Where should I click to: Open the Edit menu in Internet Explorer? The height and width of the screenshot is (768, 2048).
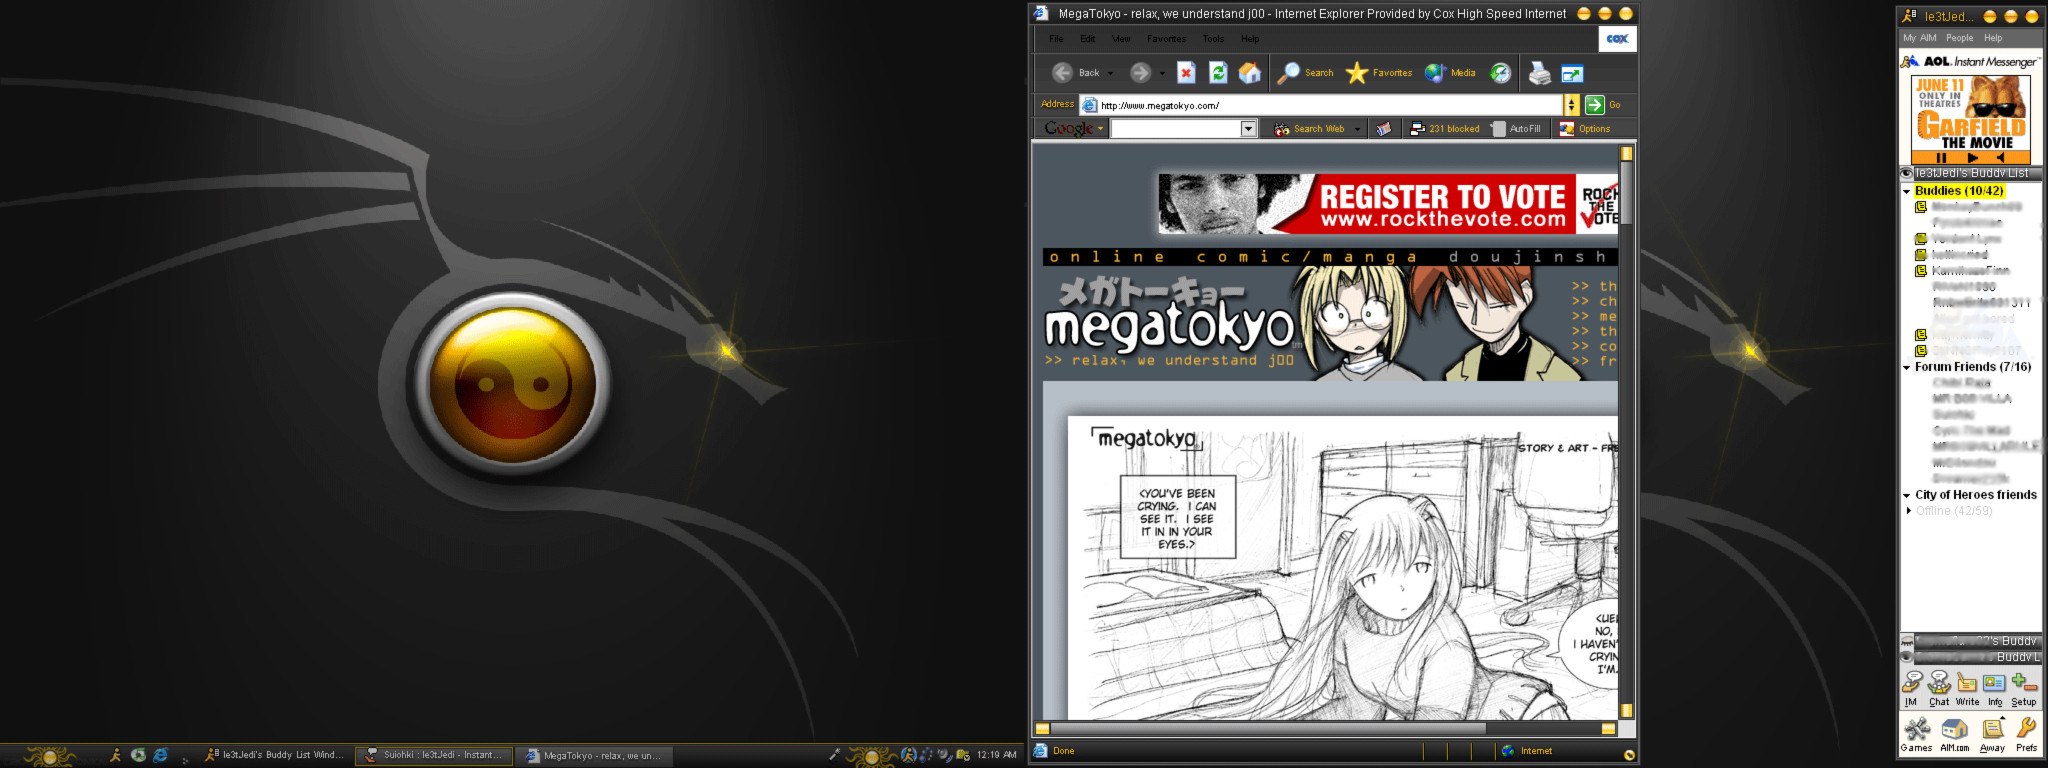[x=1088, y=39]
